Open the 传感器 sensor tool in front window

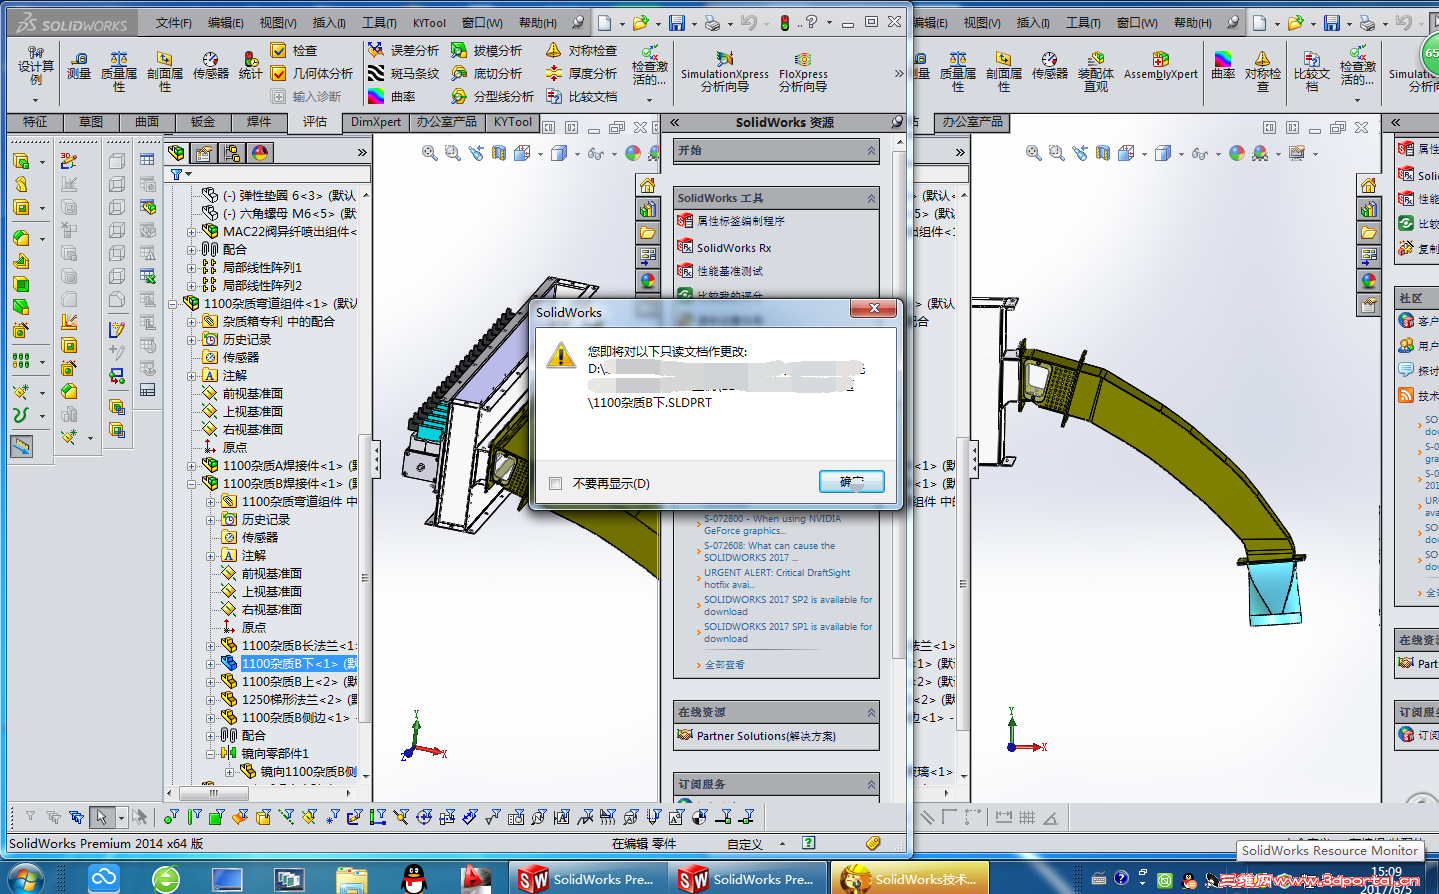(210, 66)
